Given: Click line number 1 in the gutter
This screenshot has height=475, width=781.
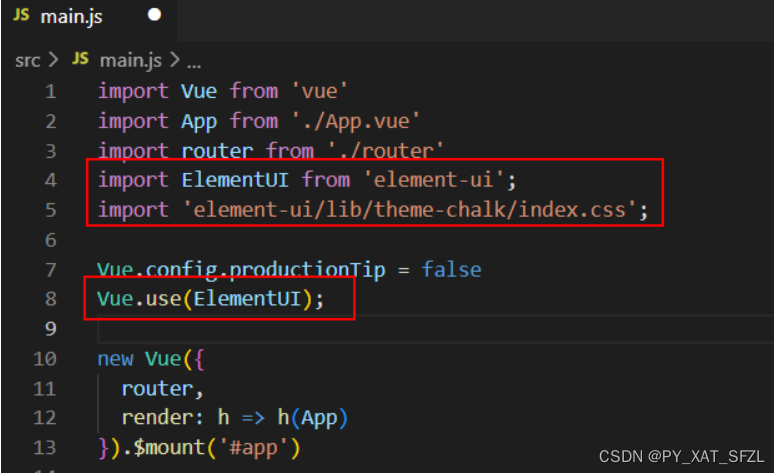Looking at the screenshot, I should click(51, 92).
